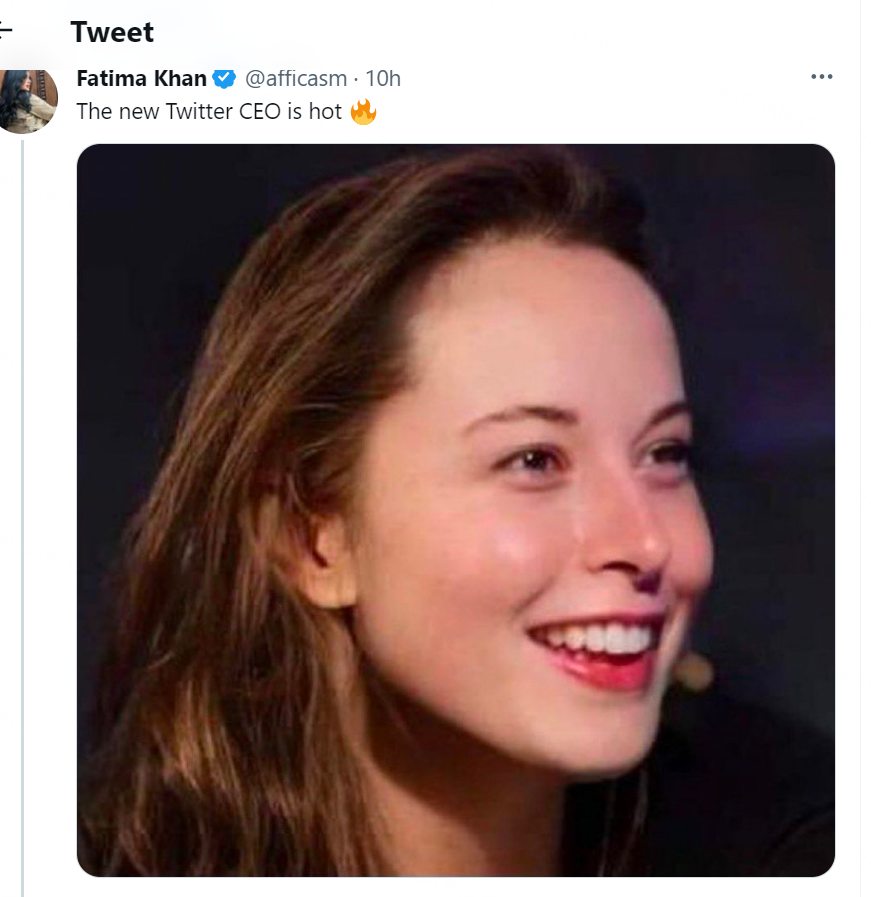Click the dot separator before 10h
Screen dimensions: 871x897
[357, 79]
